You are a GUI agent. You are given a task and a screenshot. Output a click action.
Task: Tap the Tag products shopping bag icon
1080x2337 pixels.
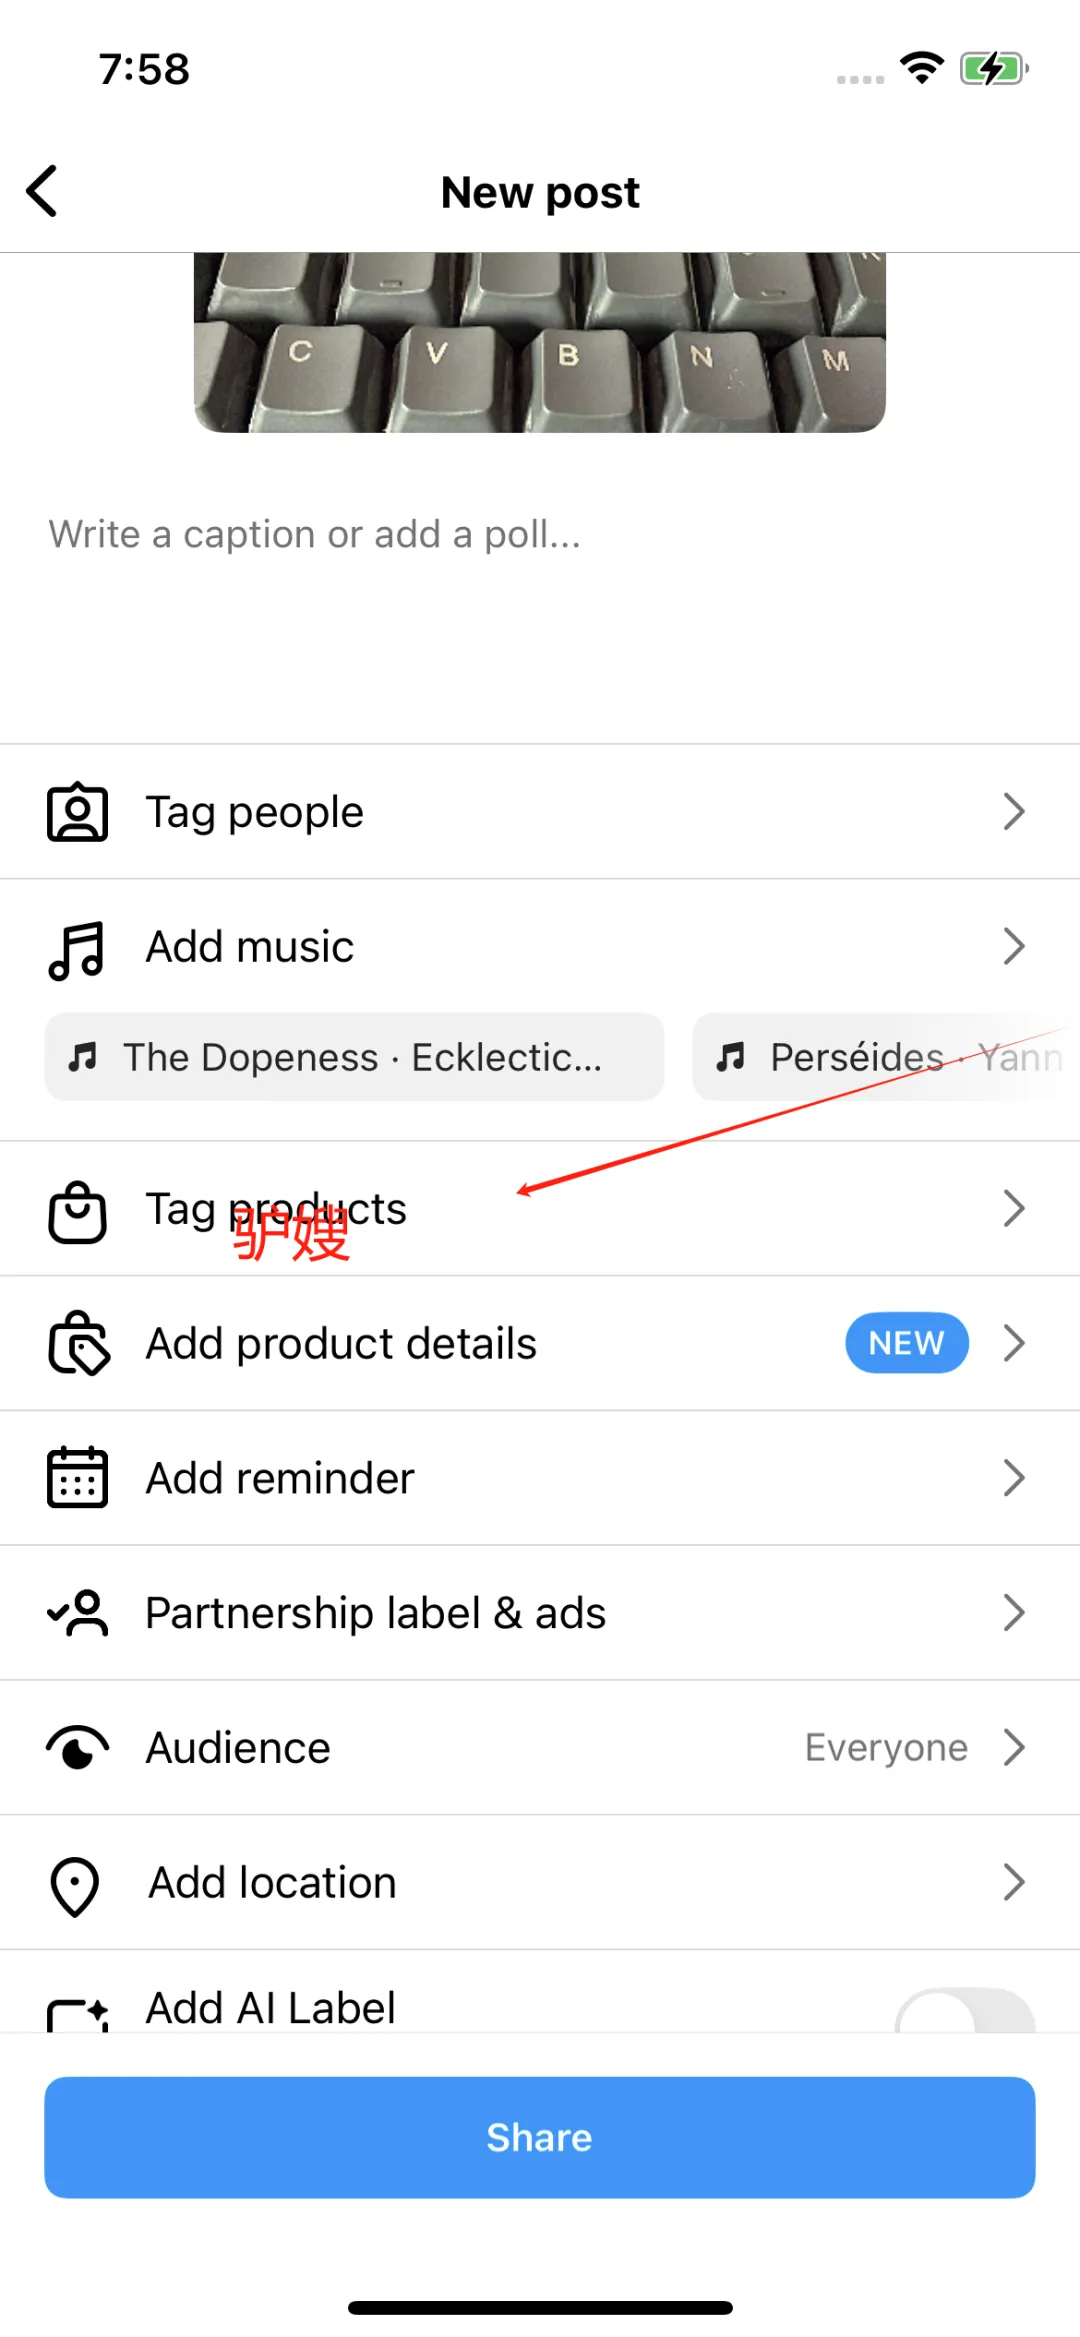click(77, 1211)
